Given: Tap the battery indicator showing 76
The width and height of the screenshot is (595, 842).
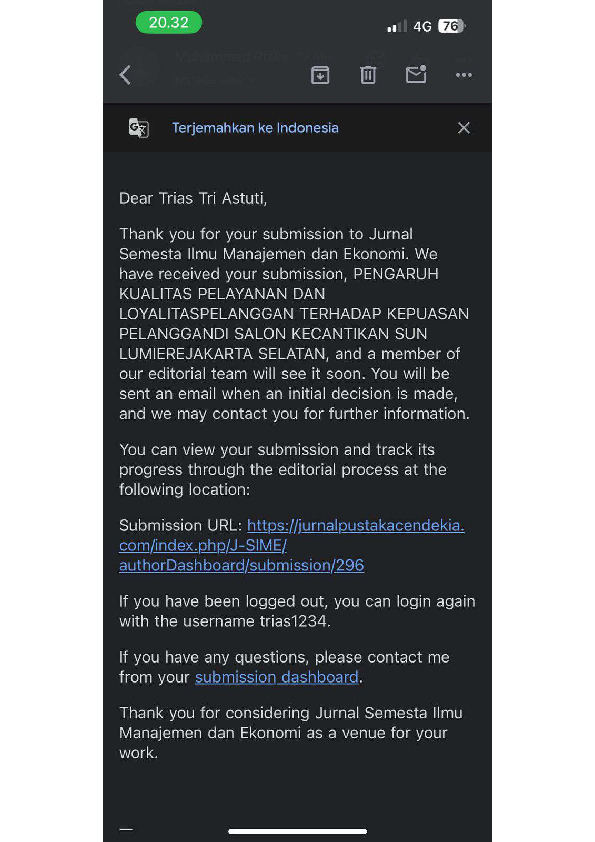Looking at the screenshot, I should [x=452, y=26].
